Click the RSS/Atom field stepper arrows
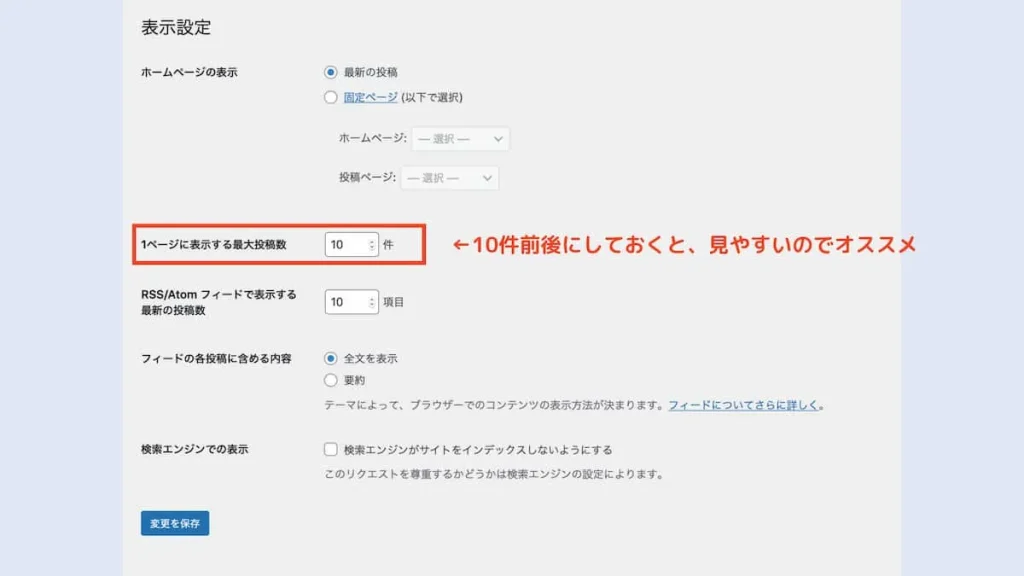 pos(372,302)
